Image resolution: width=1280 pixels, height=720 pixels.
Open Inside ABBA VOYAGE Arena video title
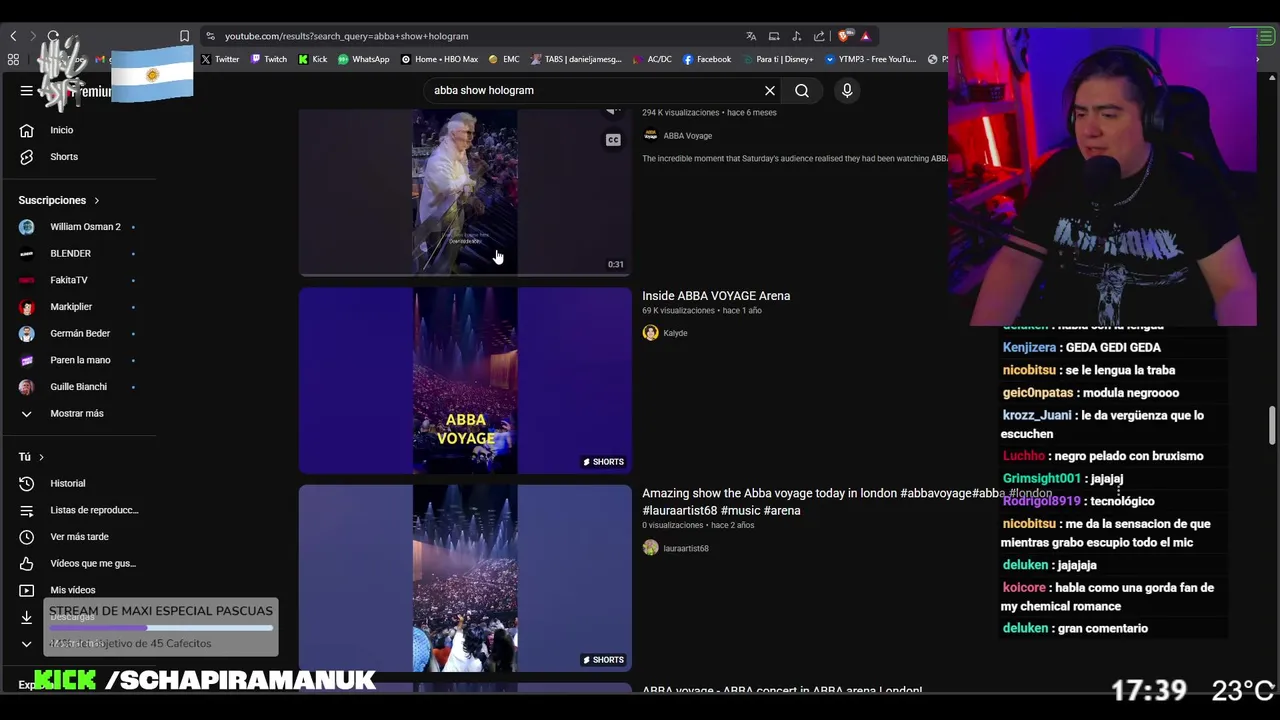[716, 296]
